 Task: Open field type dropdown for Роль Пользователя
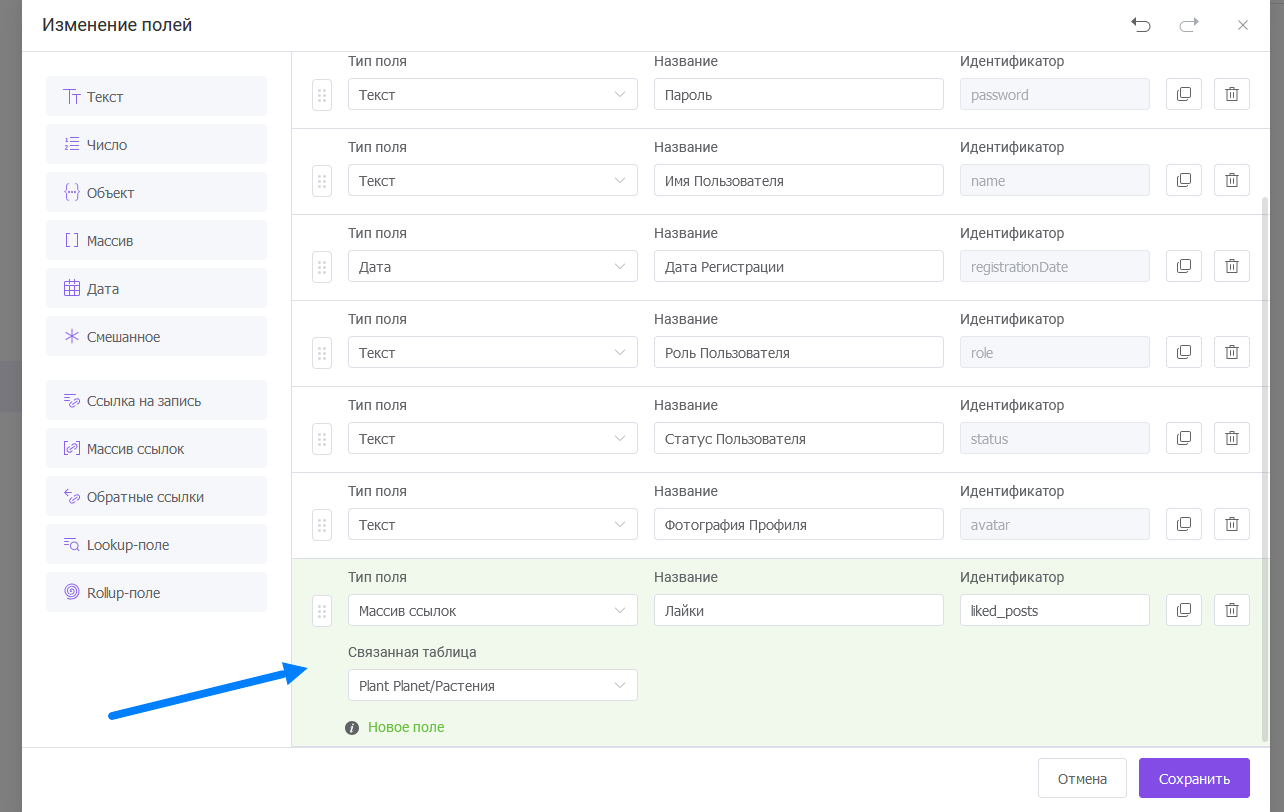[493, 353]
